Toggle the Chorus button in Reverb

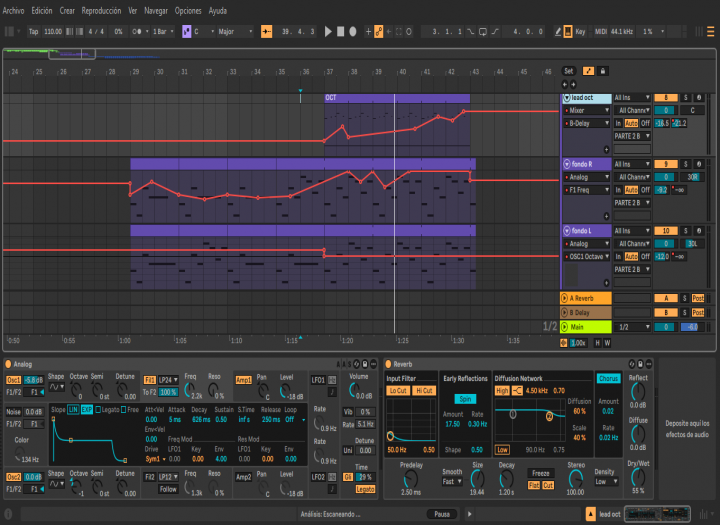pyautogui.click(x=608, y=379)
